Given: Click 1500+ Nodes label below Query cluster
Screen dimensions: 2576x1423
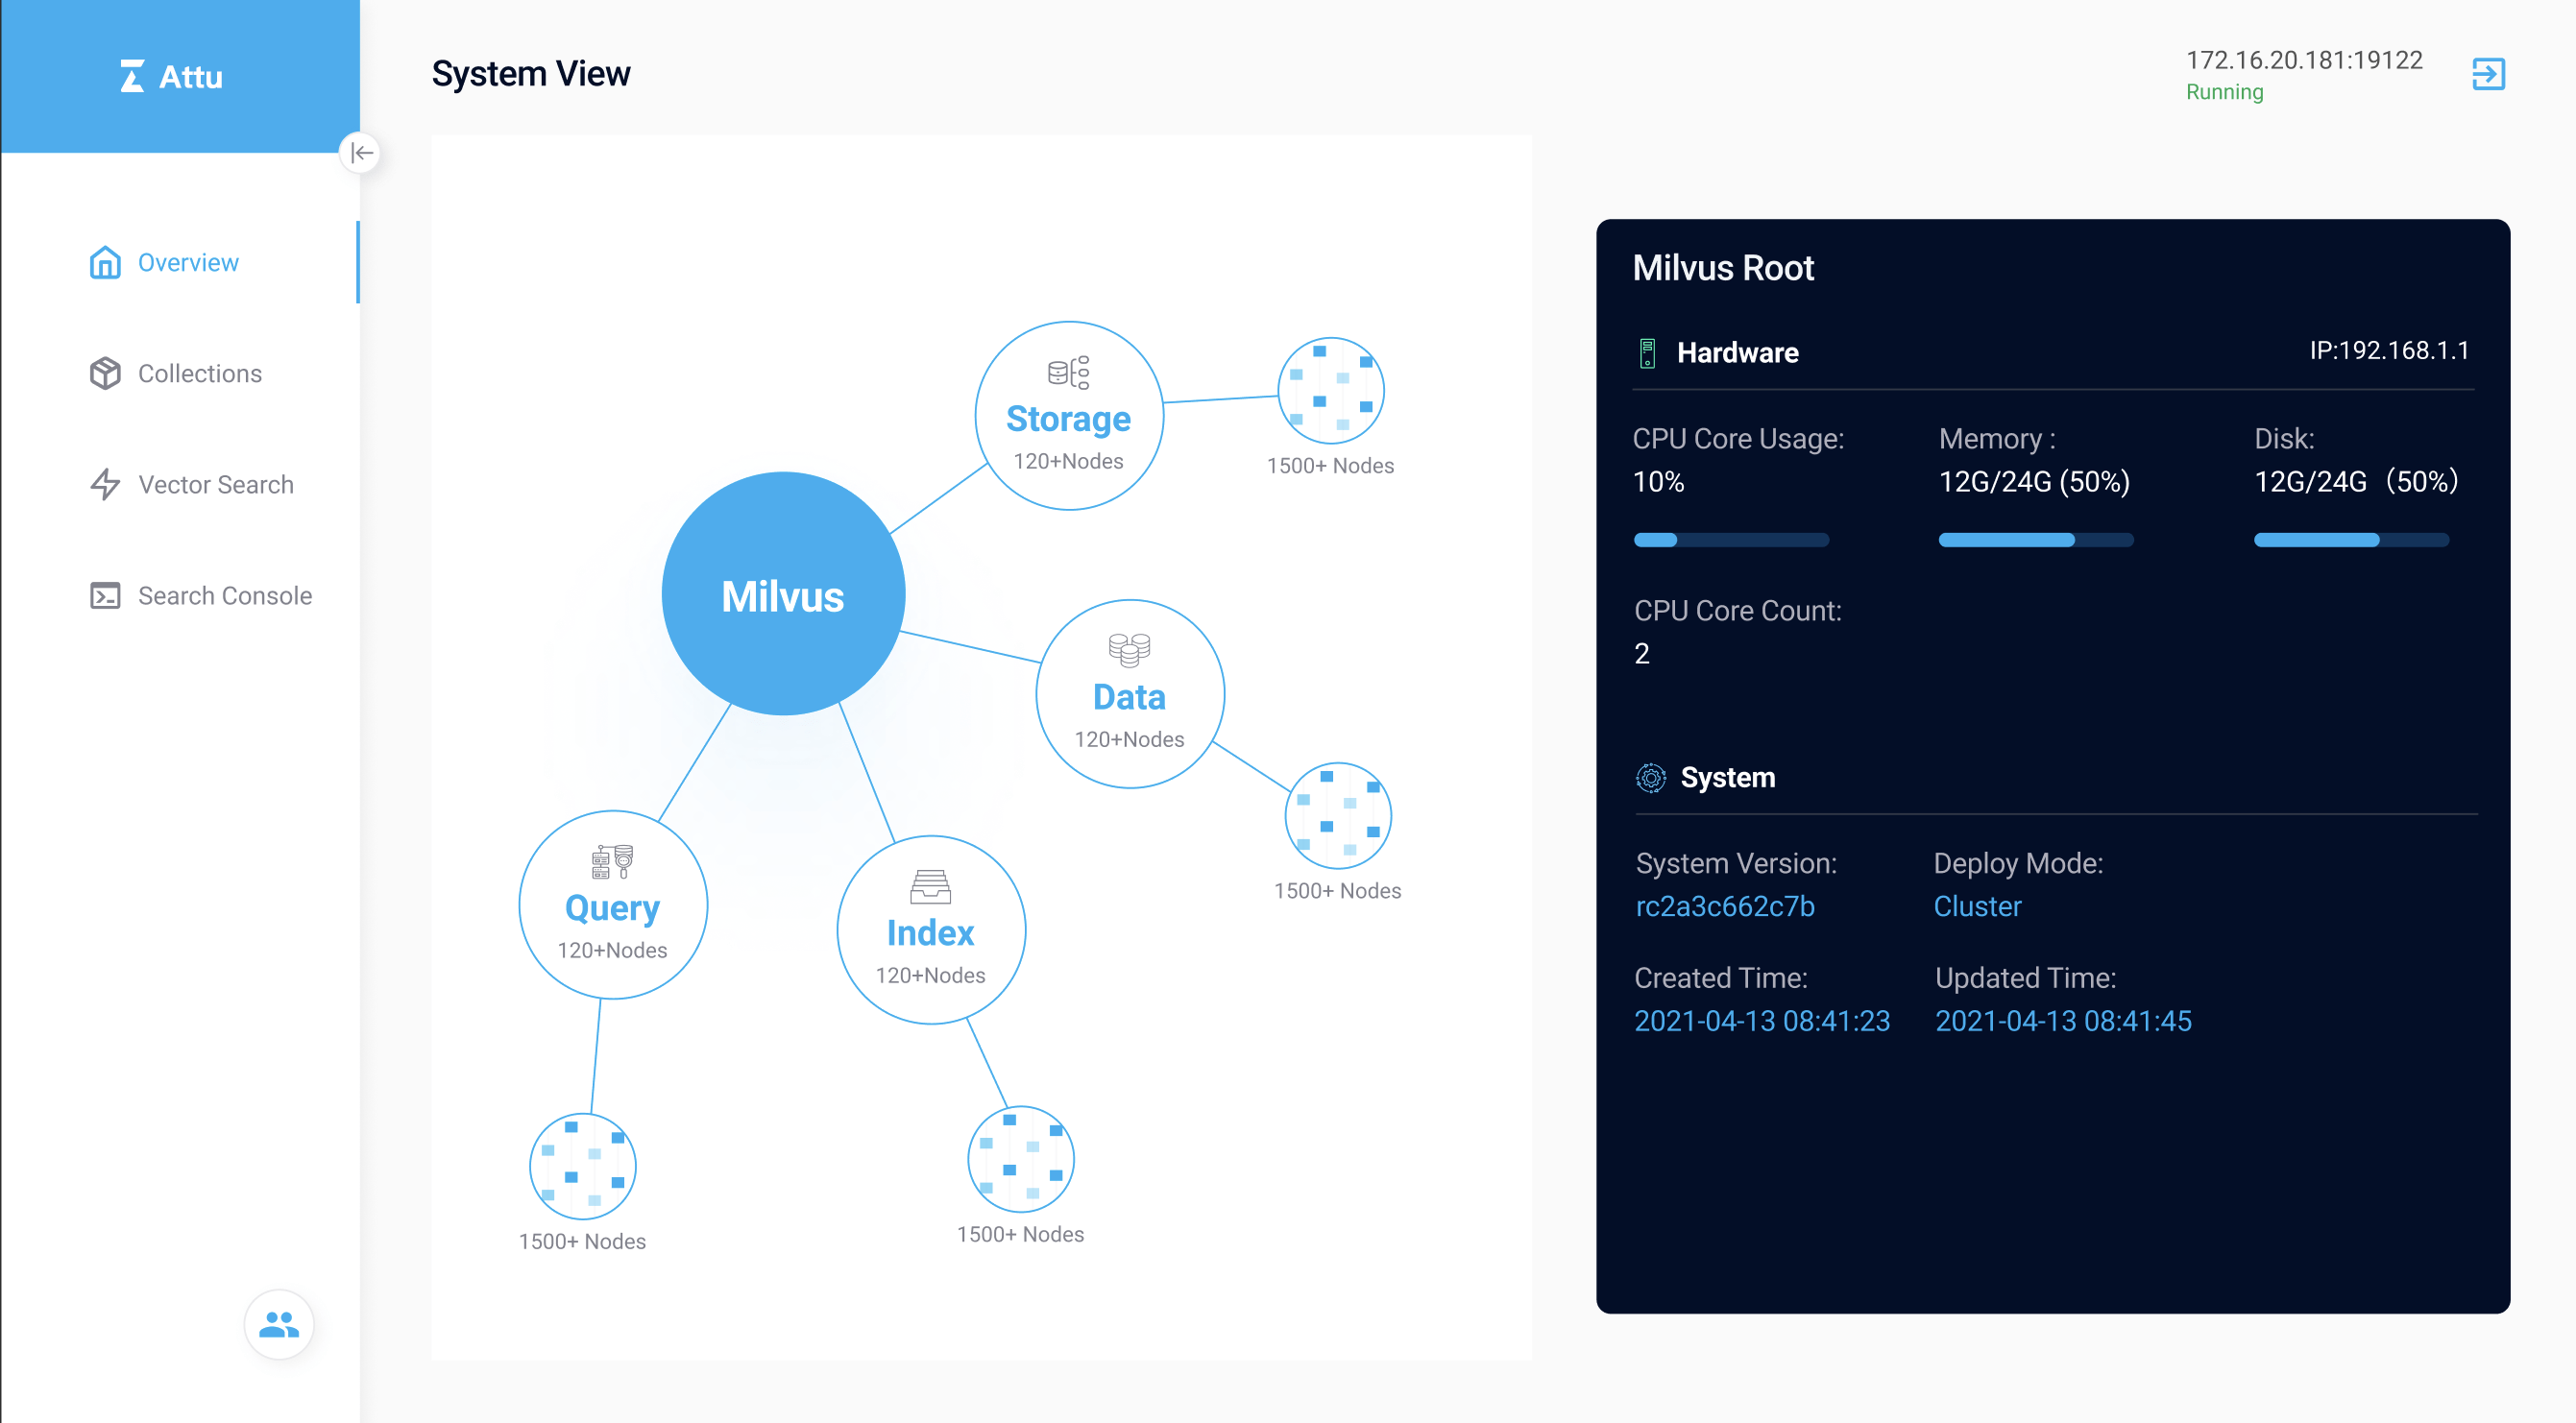Looking at the screenshot, I should pos(582,1241).
